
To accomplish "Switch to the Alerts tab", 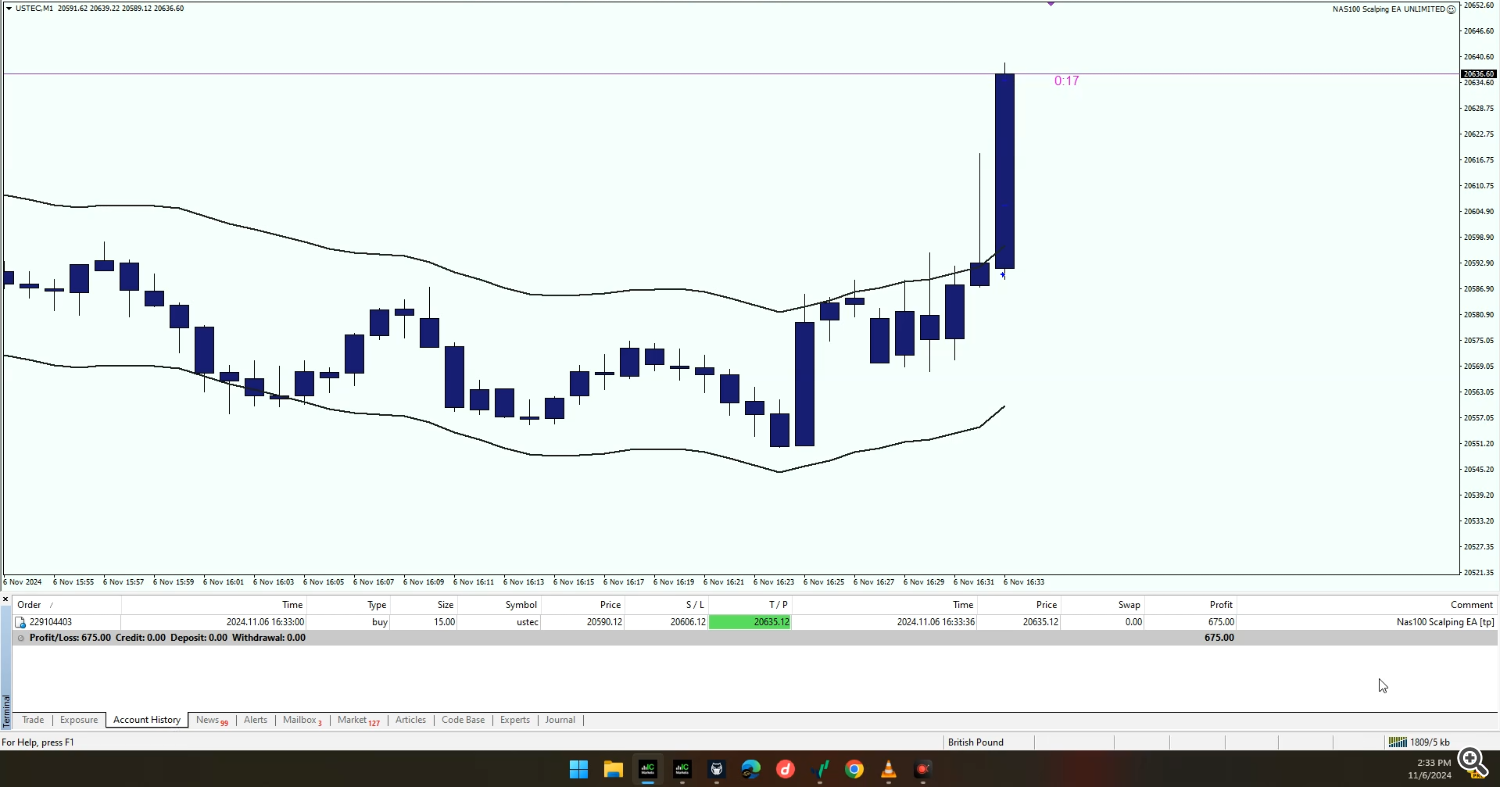I will (256, 720).
